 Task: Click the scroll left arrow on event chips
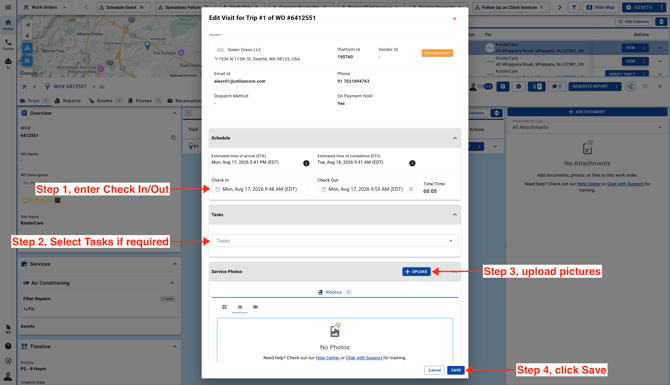coord(86,7)
